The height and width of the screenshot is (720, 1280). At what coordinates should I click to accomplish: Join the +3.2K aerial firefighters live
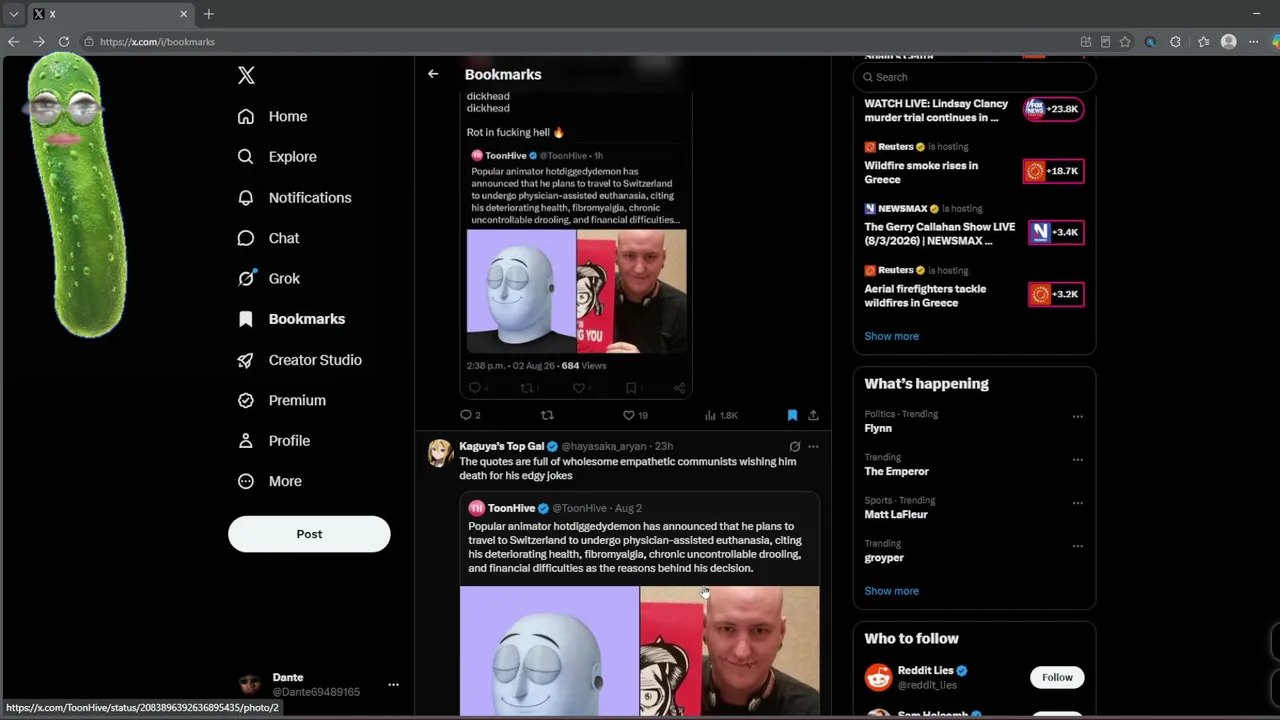point(1055,294)
